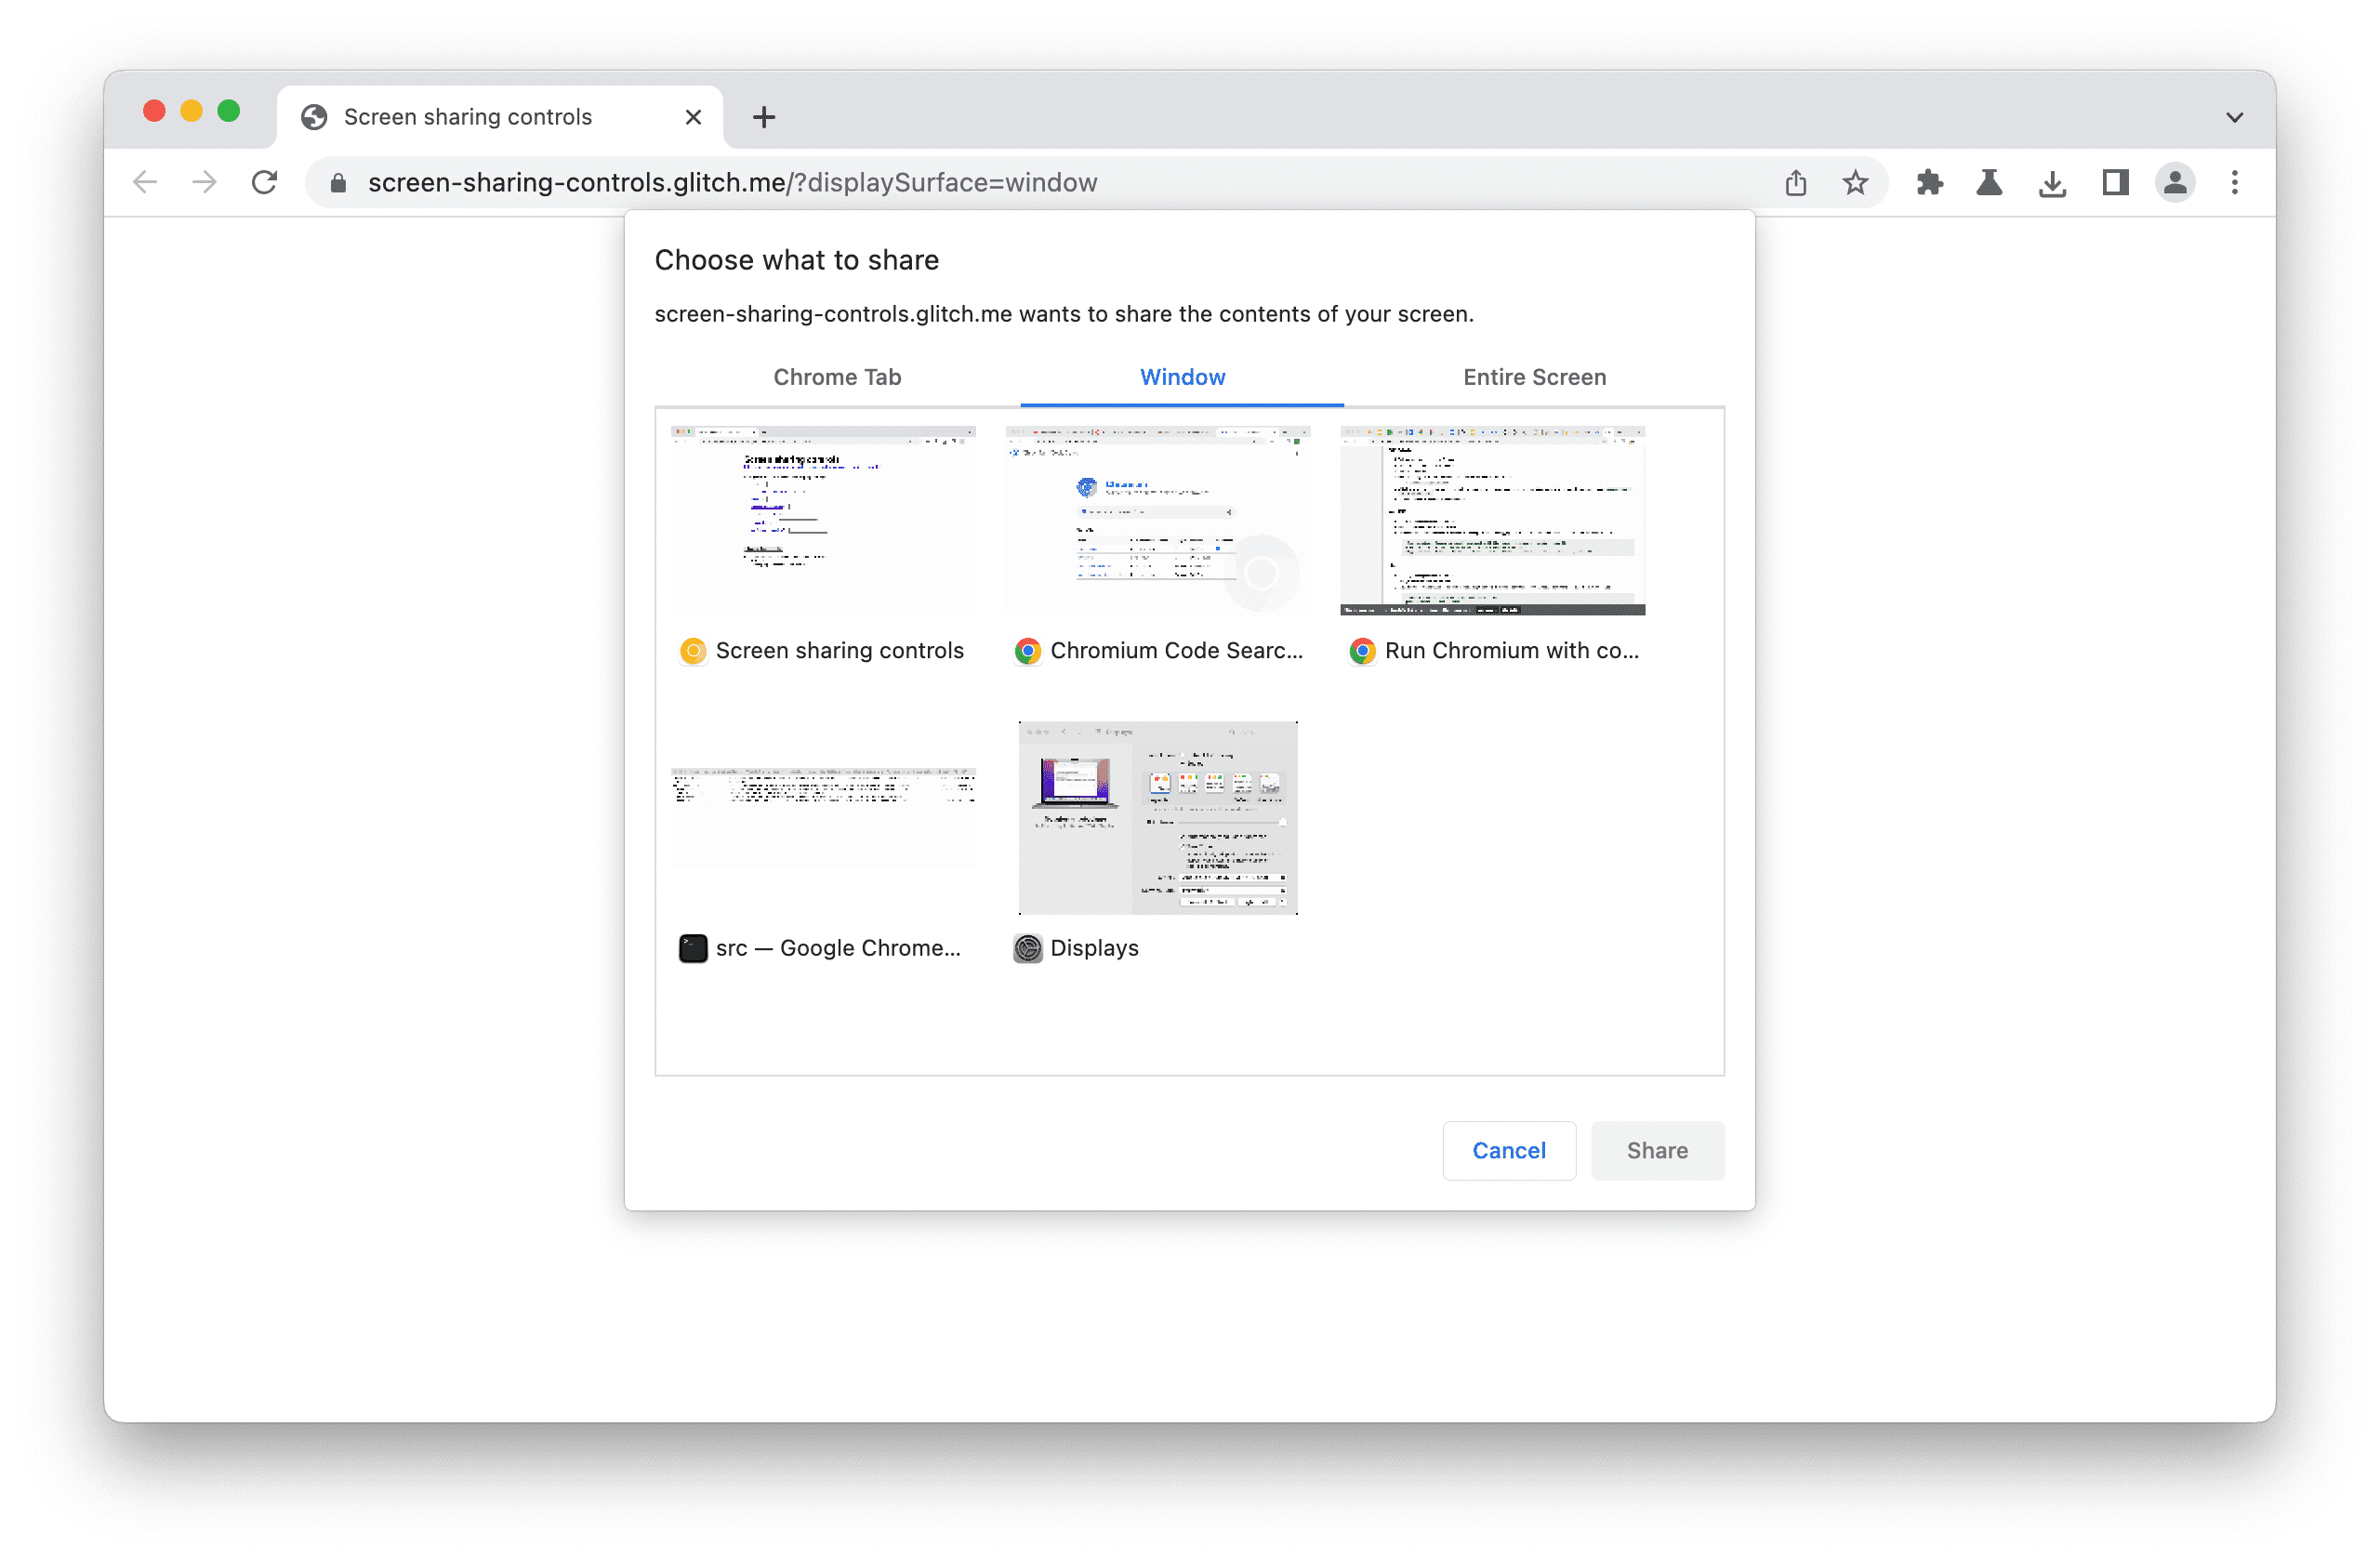Click the Chrome icon next to Run Chromium

(x=1358, y=650)
